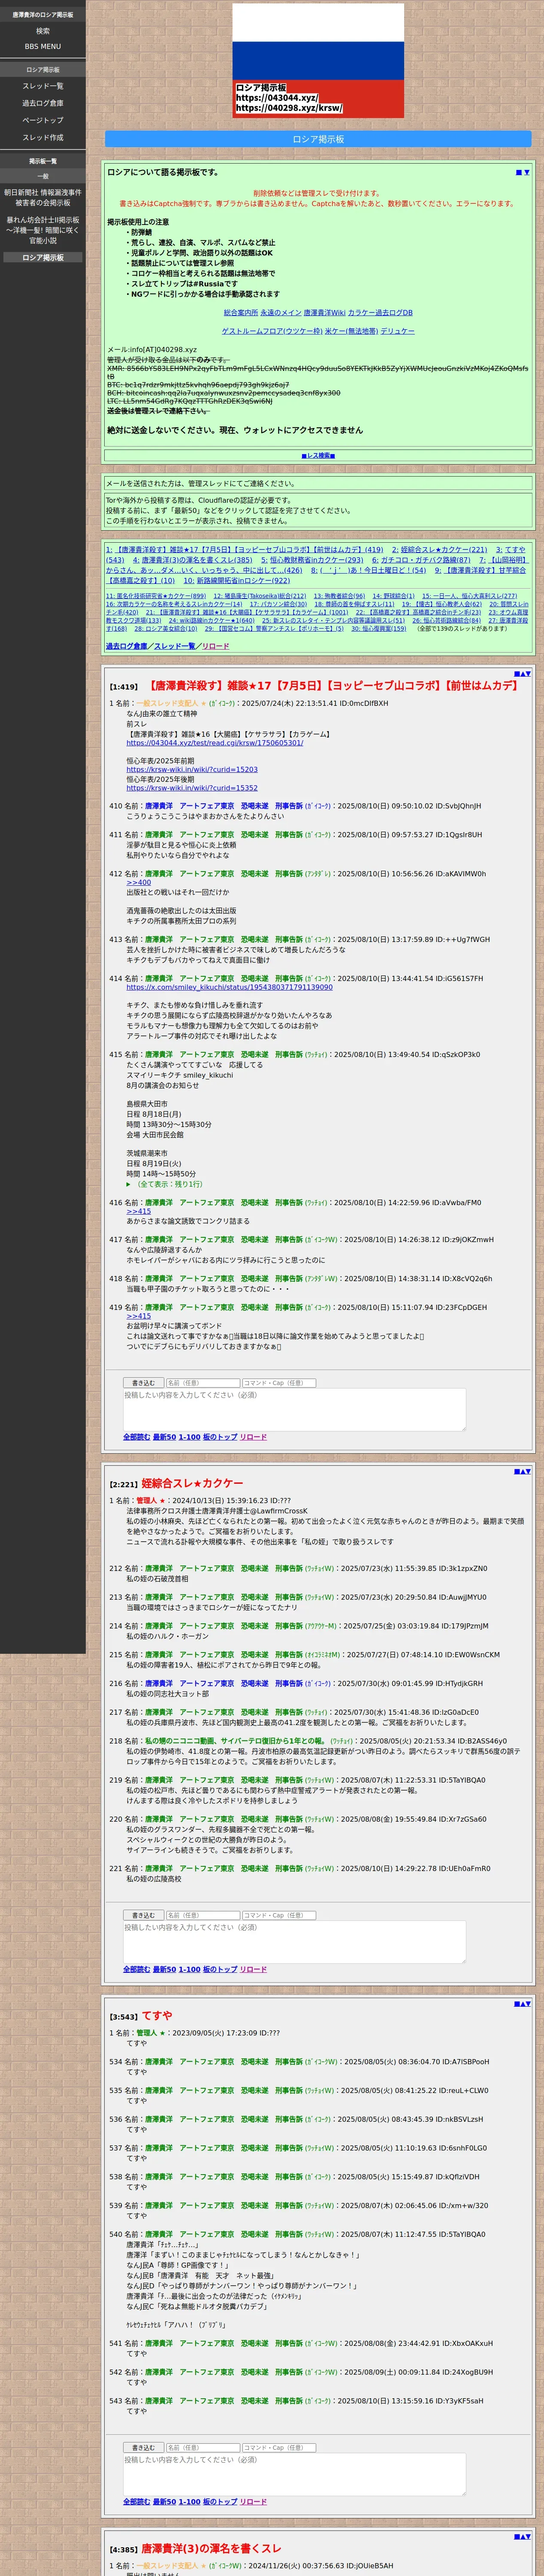Screen dimensions: 544x2576
Task: Click 1-100 under the 雑談★17 thread
Action: coord(189,1437)
